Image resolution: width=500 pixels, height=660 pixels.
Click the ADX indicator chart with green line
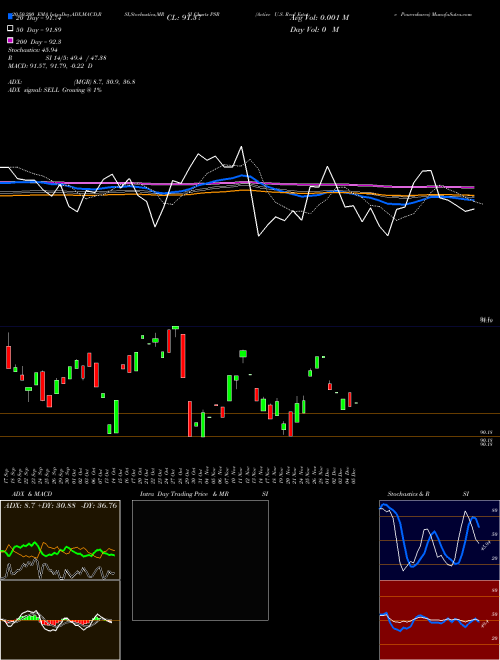click(60, 540)
